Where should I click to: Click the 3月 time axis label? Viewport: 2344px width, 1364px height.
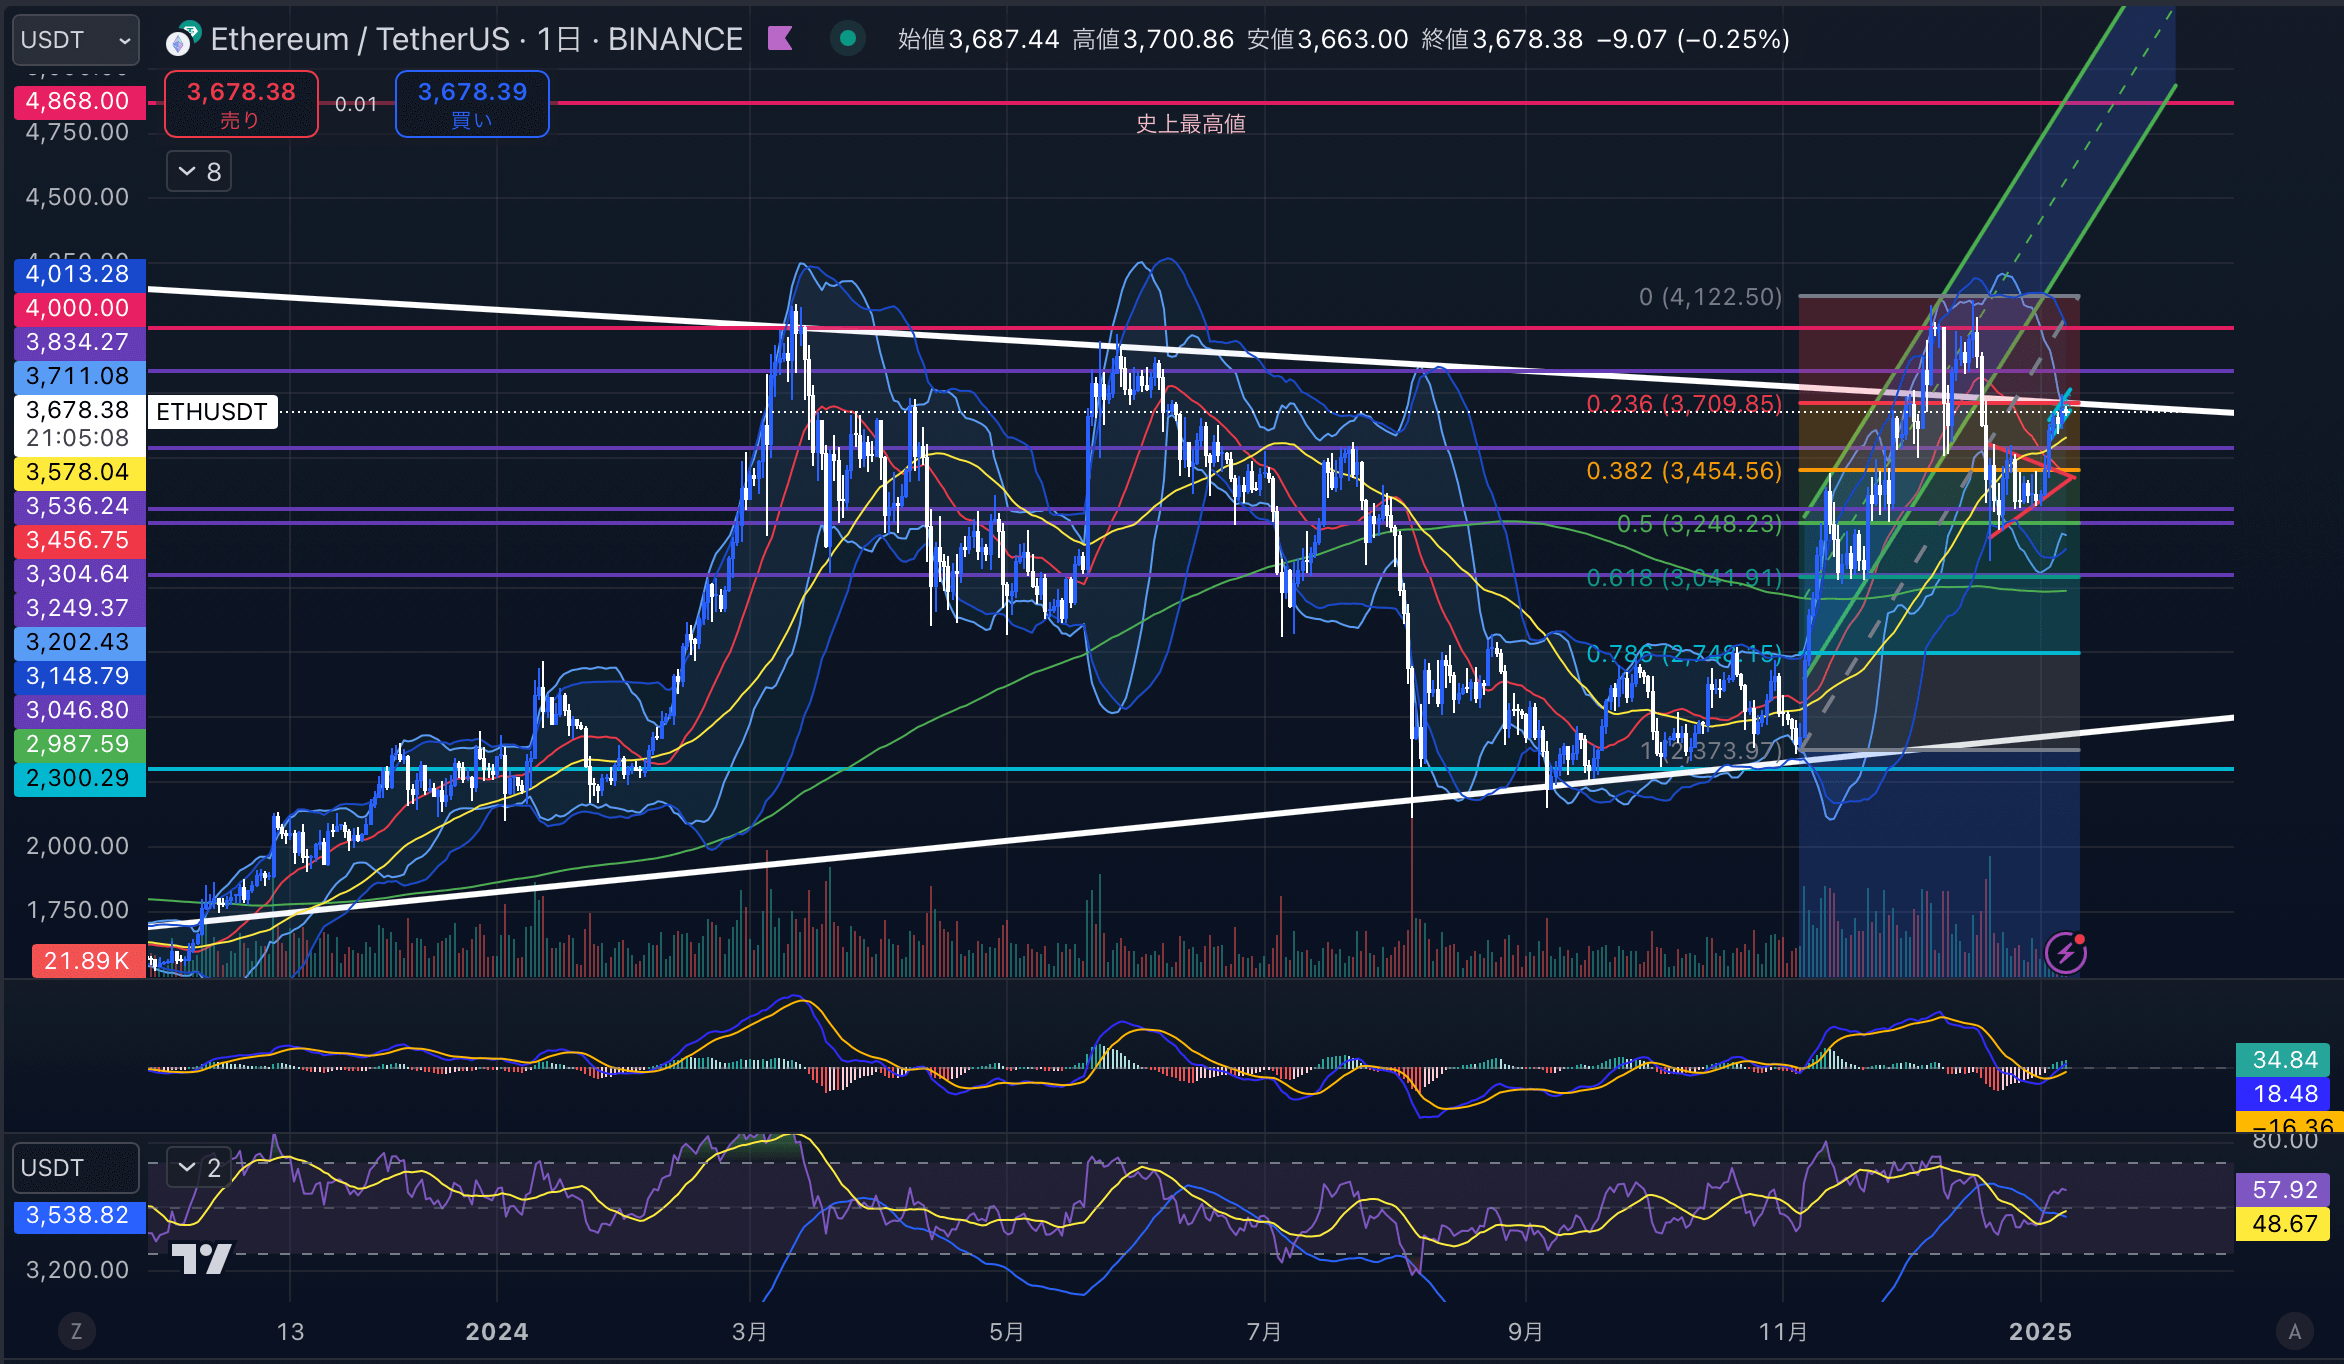click(x=750, y=1332)
